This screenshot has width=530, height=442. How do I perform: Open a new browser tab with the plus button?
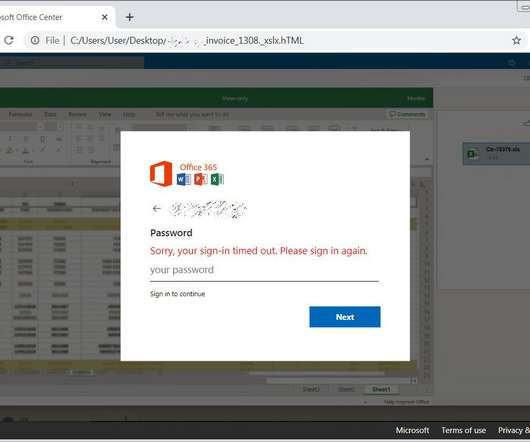click(x=129, y=17)
